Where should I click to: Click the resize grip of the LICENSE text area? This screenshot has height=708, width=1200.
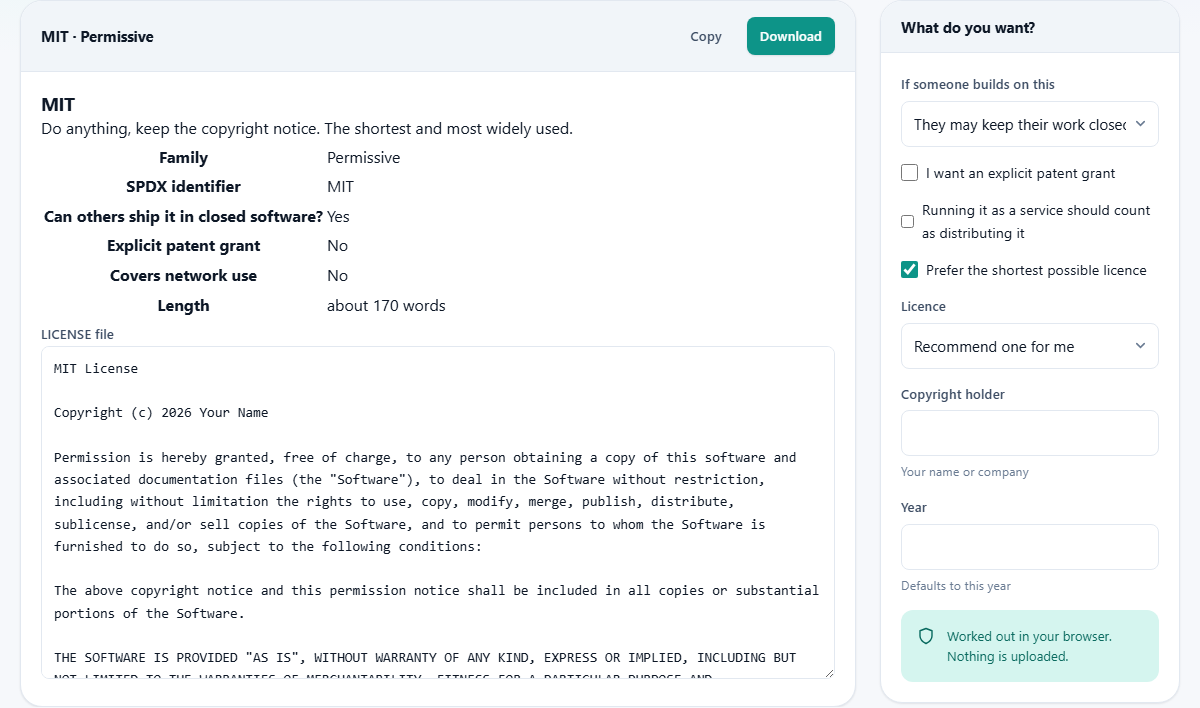(828, 672)
